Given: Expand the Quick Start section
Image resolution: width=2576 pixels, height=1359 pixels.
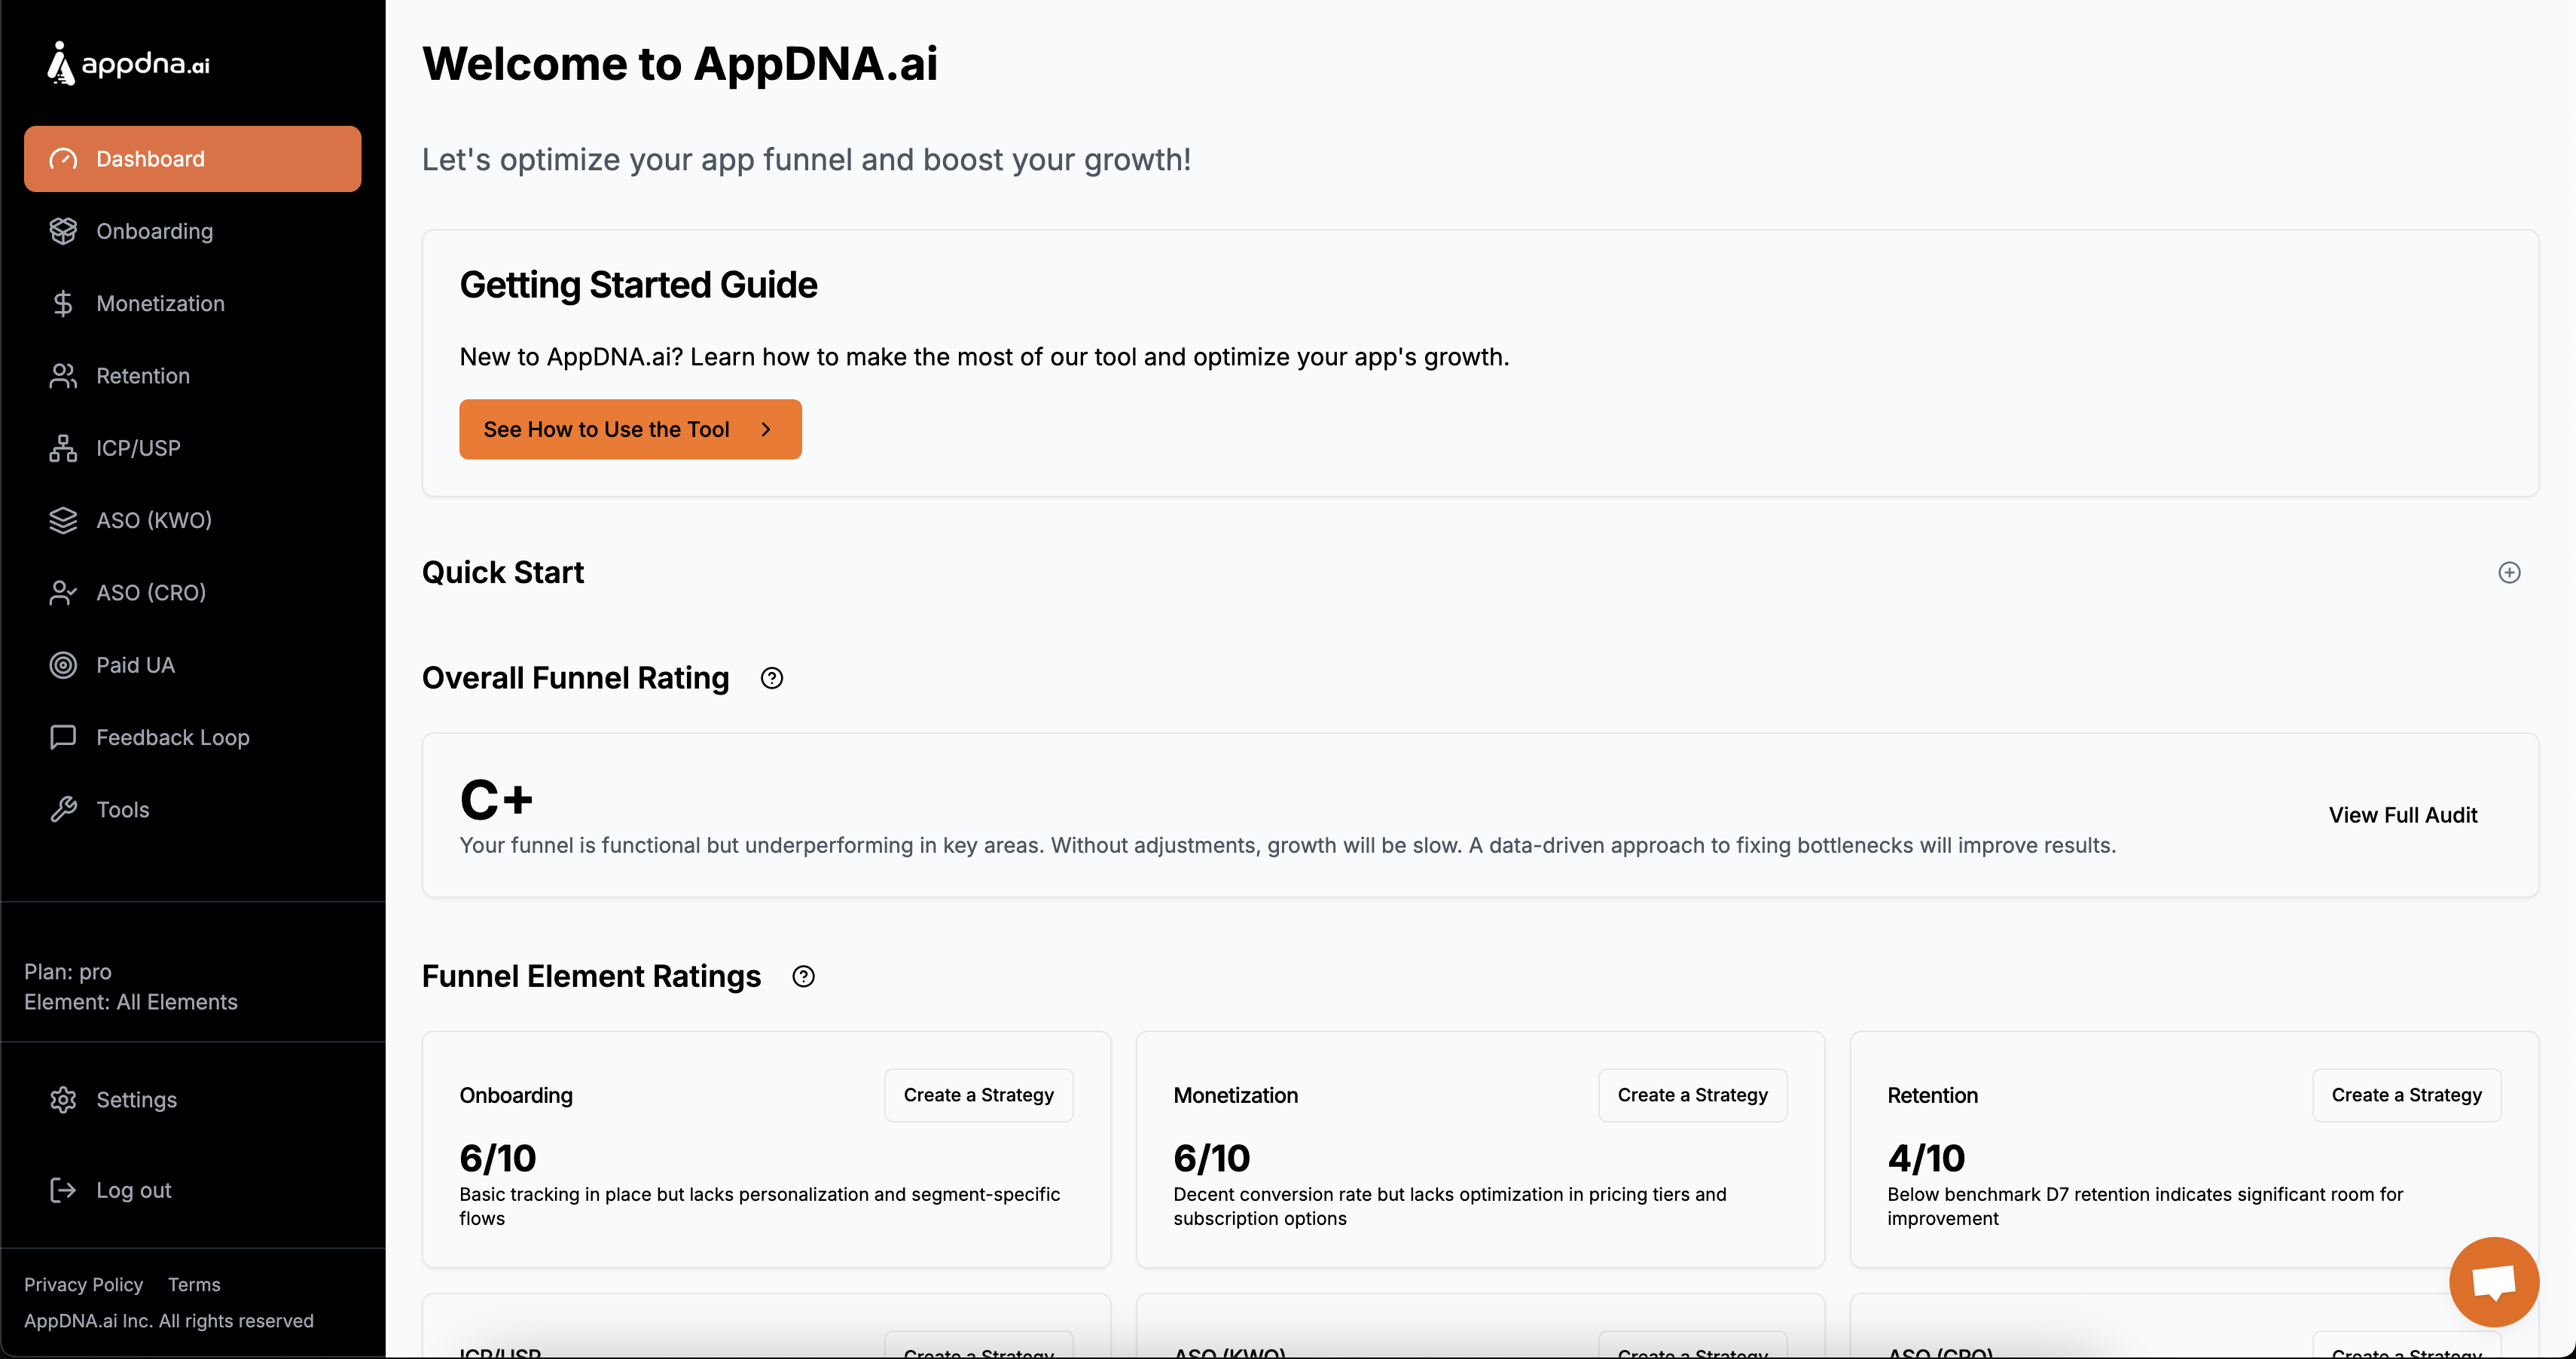Looking at the screenshot, I should (x=2509, y=572).
